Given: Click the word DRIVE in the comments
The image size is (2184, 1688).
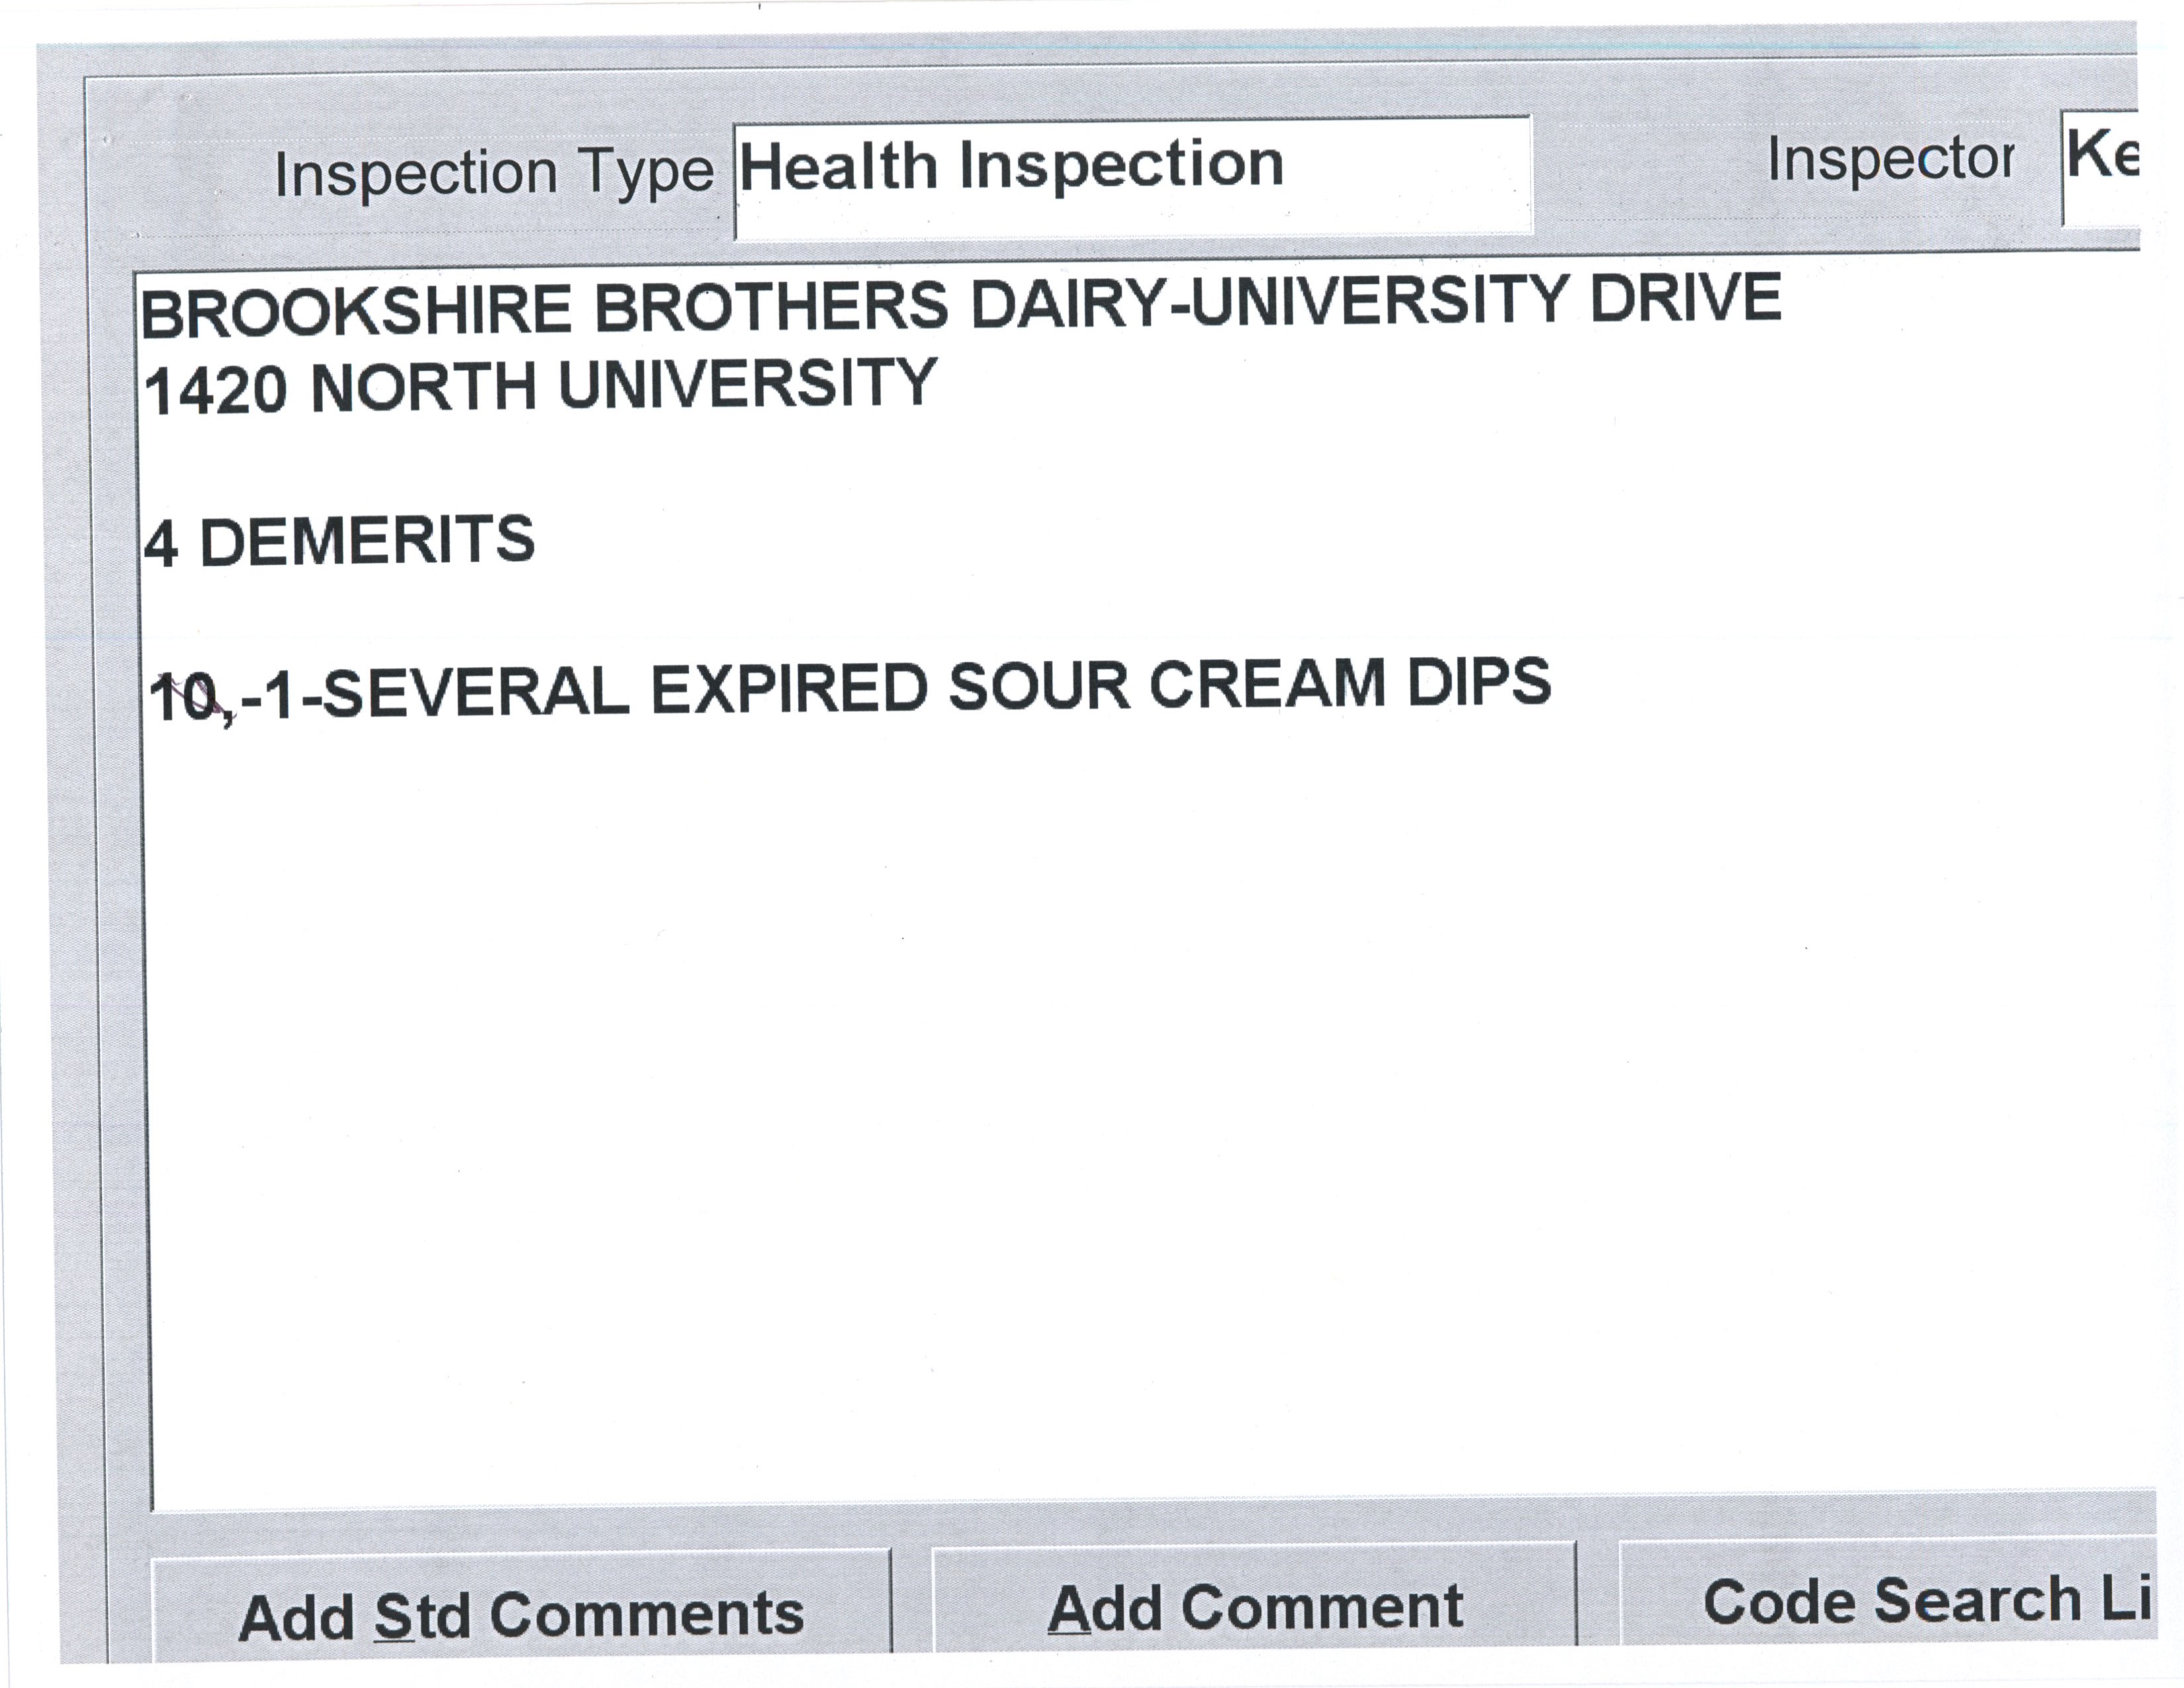Looking at the screenshot, I should click(x=1685, y=298).
